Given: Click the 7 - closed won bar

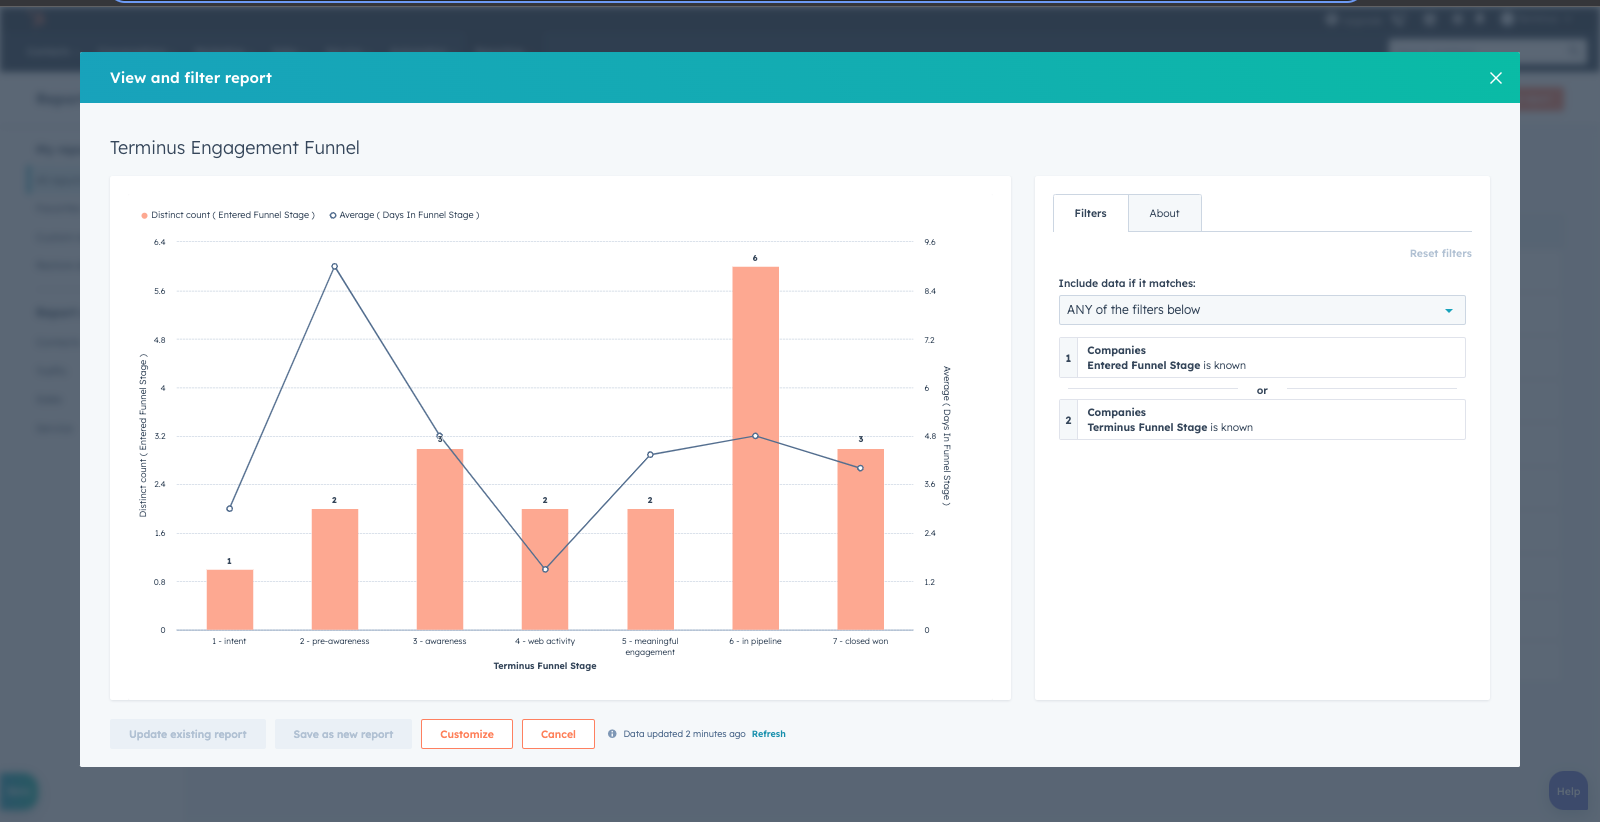Looking at the screenshot, I should (860, 540).
